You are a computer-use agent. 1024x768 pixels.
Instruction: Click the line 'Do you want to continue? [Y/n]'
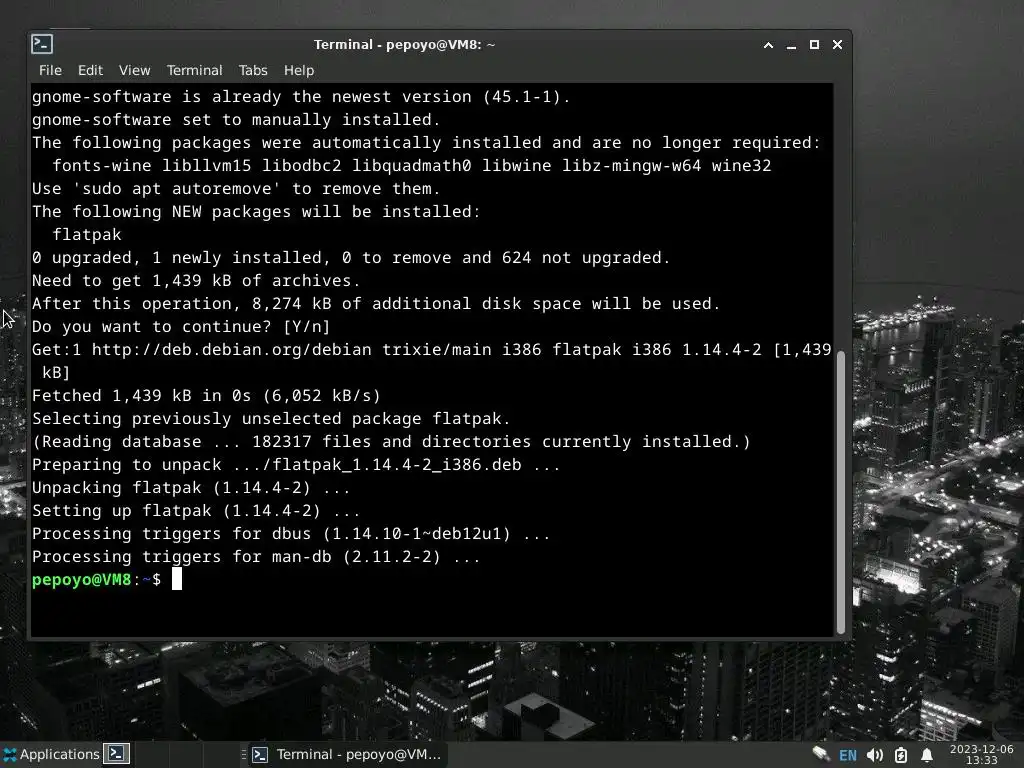pyautogui.click(x=181, y=326)
